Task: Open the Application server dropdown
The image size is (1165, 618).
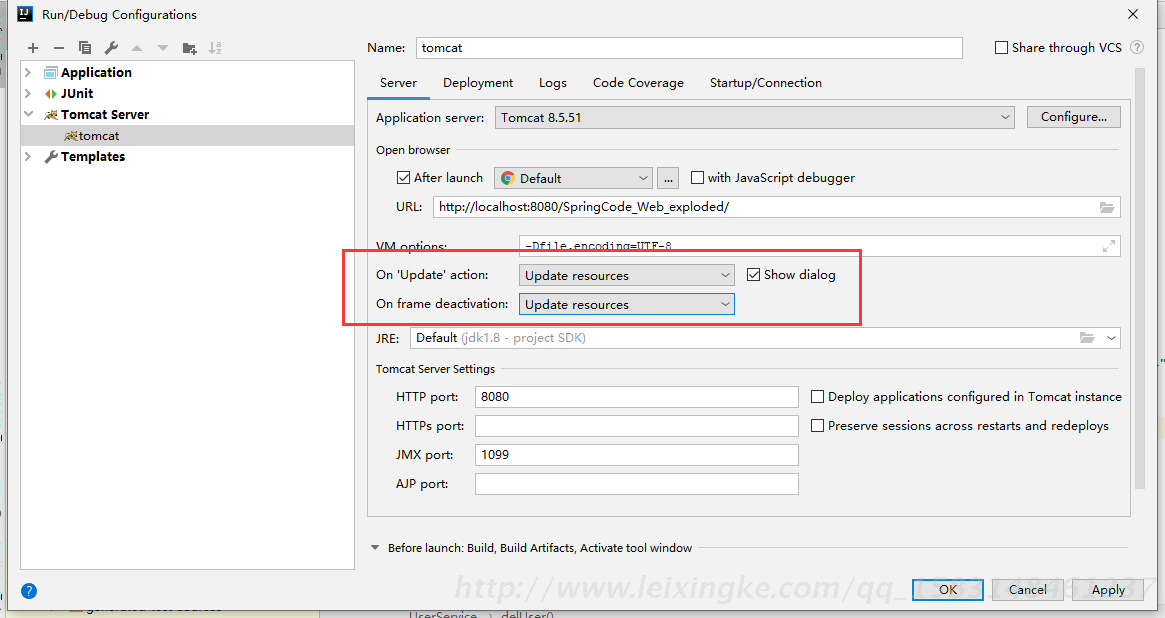Action: [x=754, y=117]
